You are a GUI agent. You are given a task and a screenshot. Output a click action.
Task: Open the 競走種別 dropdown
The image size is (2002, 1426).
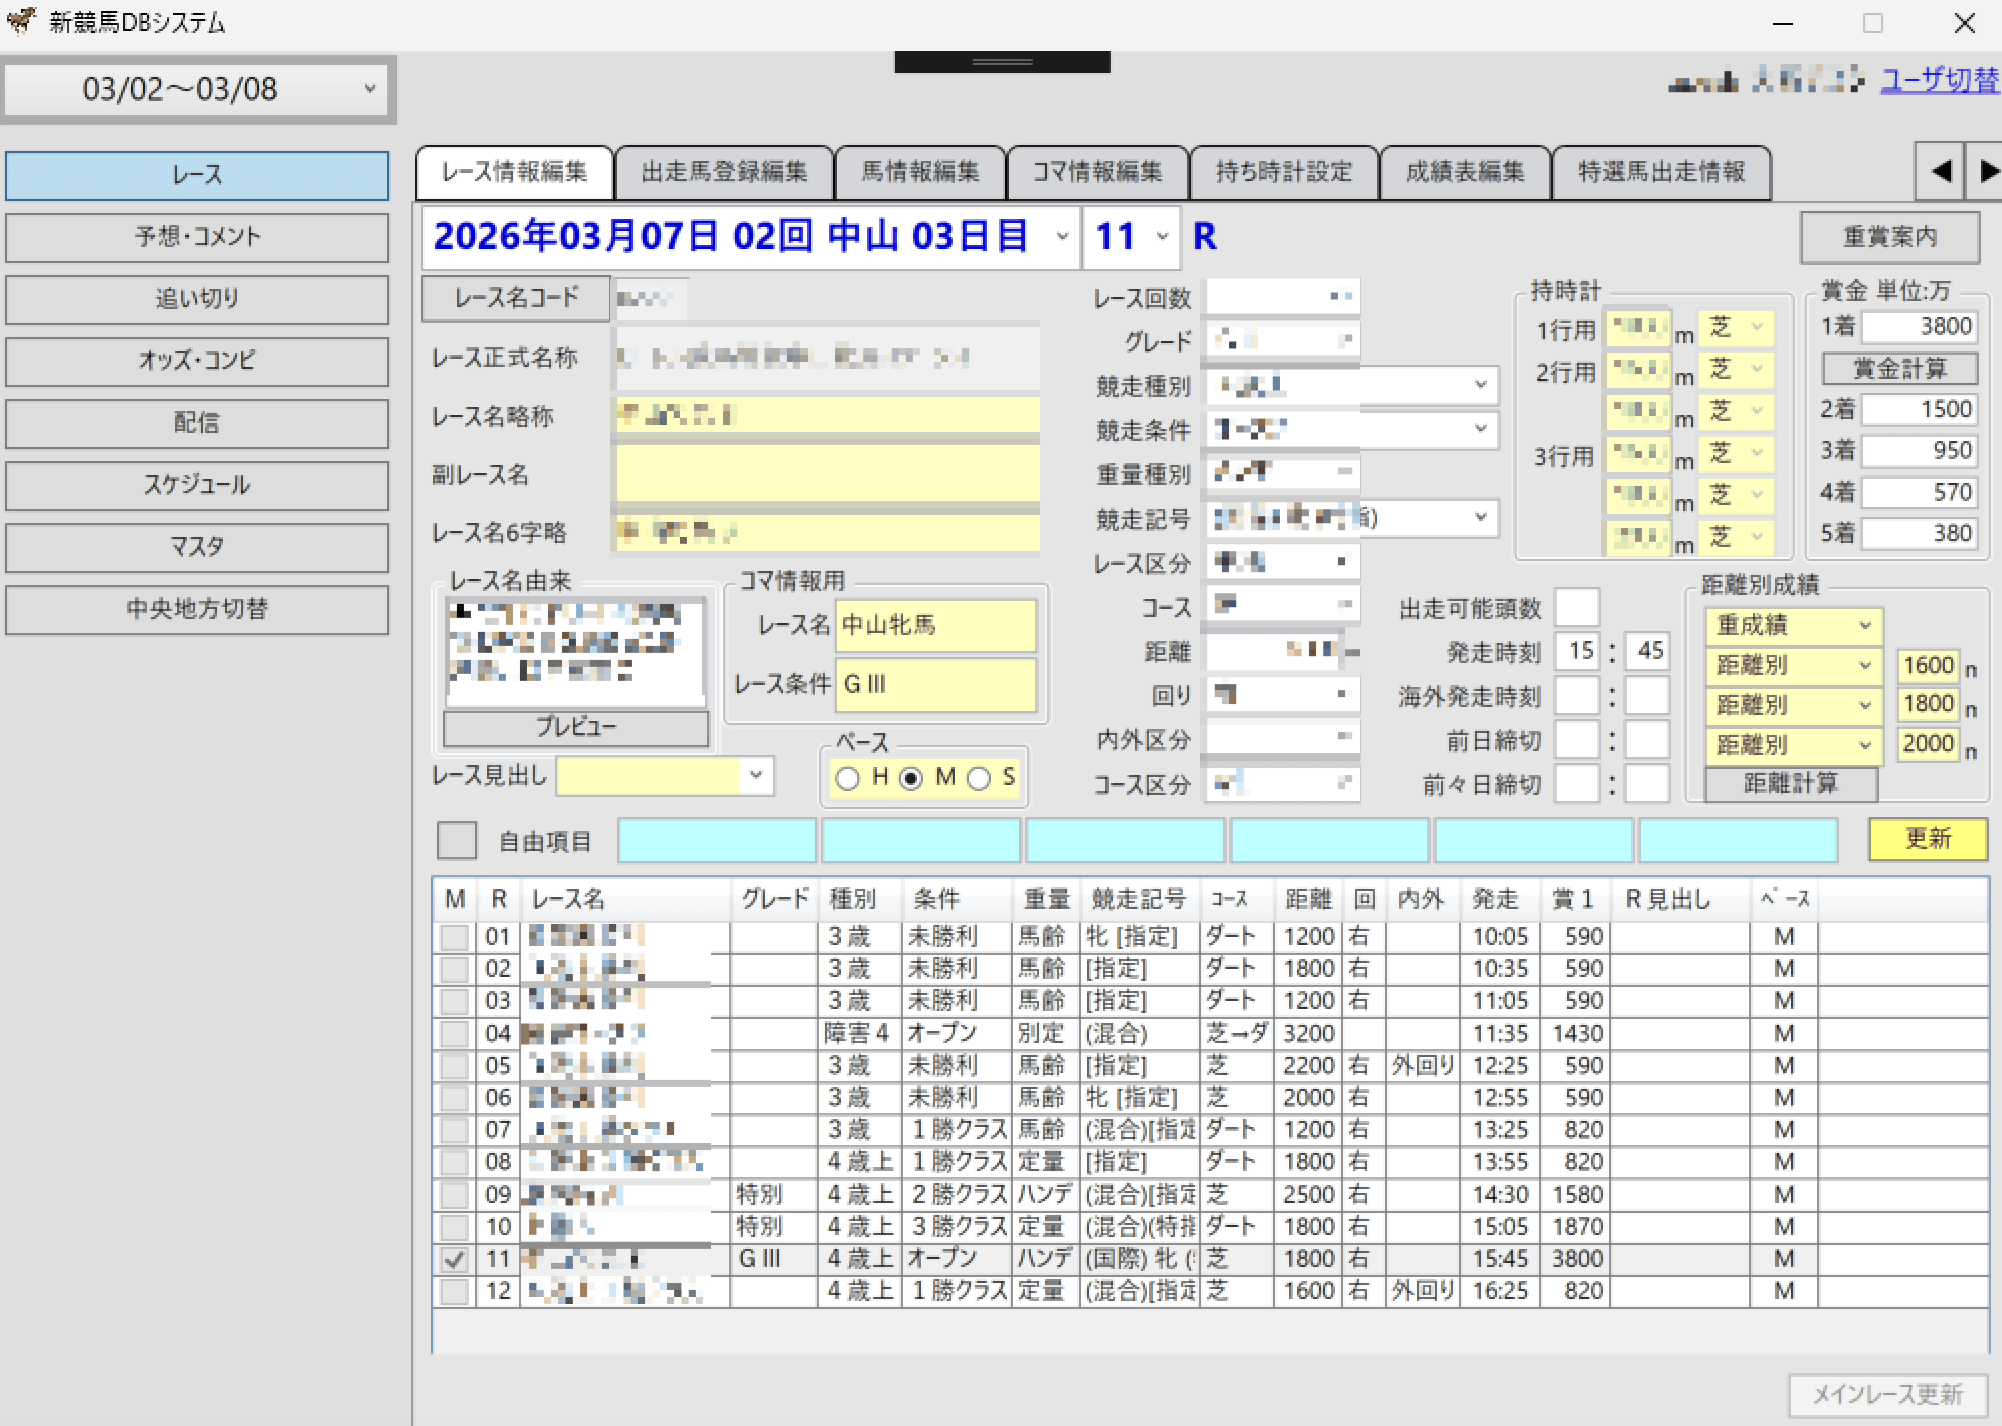[x=1480, y=385]
